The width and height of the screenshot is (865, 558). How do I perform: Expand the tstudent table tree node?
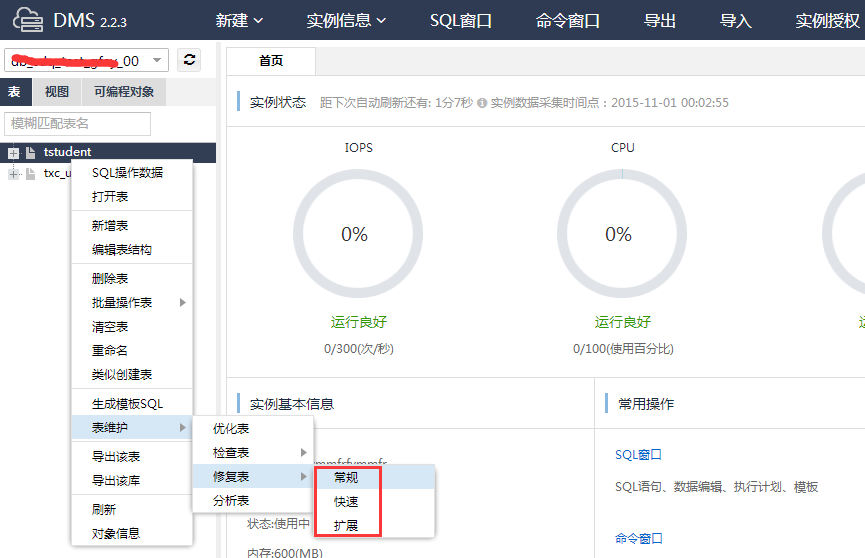[13, 153]
